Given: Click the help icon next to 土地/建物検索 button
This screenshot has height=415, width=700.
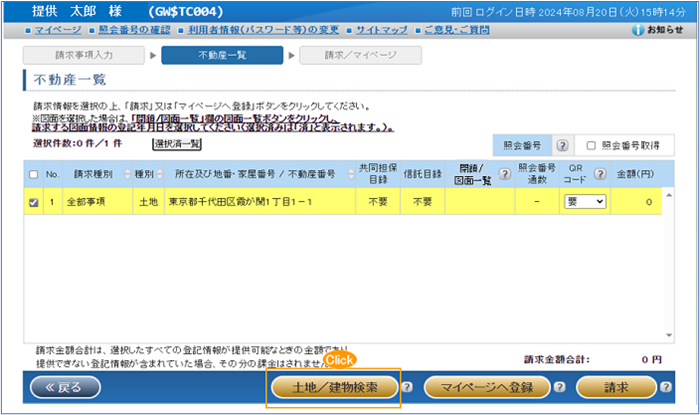Looking at the screenshot, I should (x=409, y=388).
